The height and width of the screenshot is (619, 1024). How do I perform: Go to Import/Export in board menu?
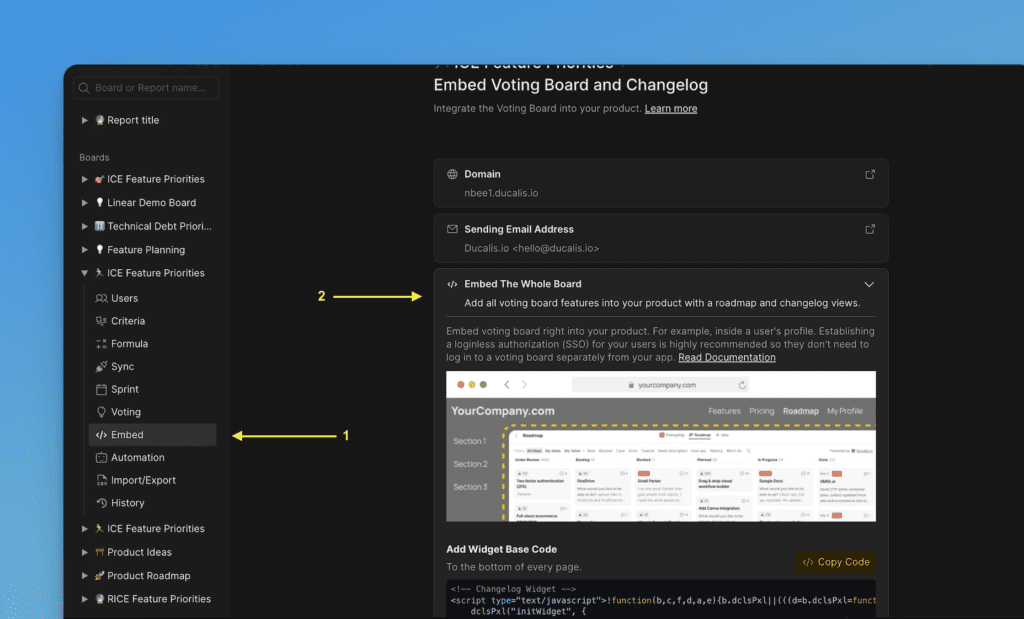point(143,480)
